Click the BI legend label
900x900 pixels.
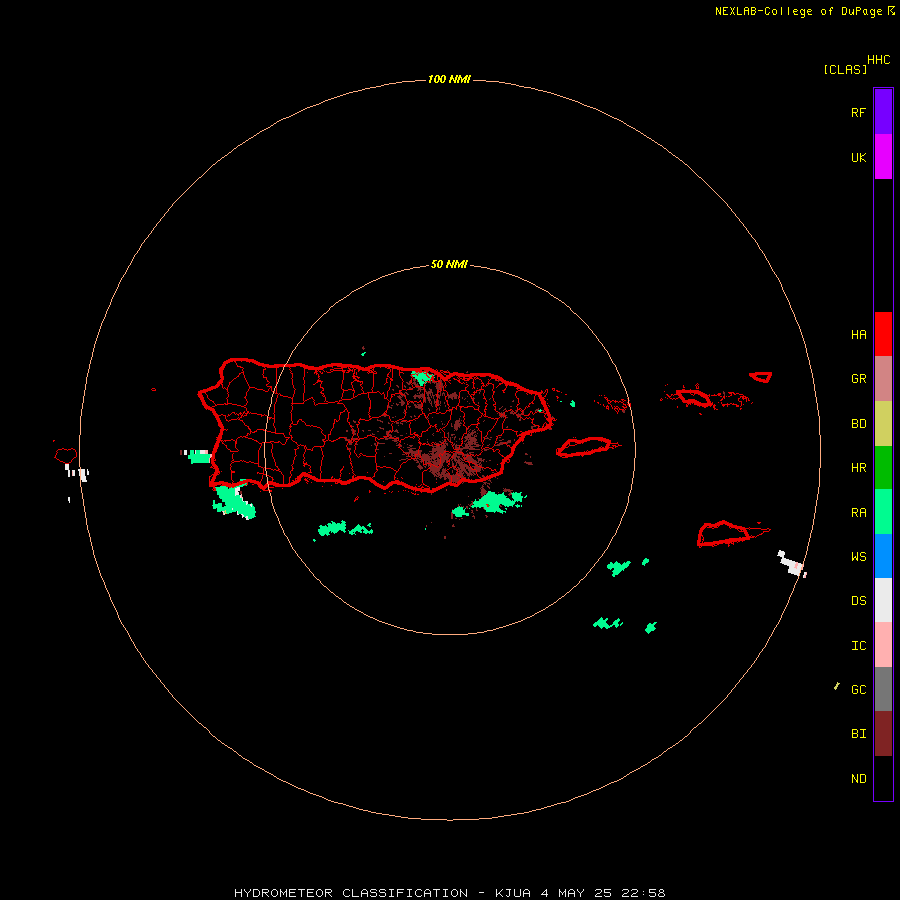tap(858, 734)
